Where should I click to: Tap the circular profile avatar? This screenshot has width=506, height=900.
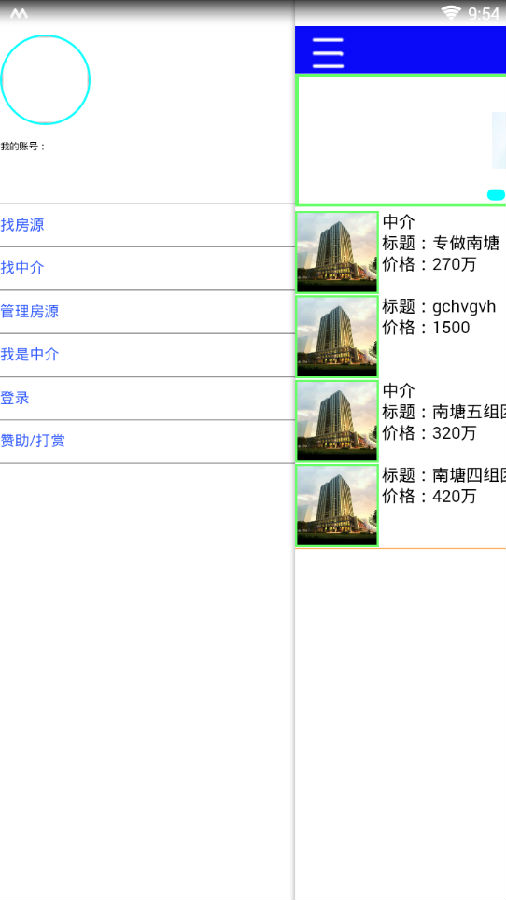45,79
